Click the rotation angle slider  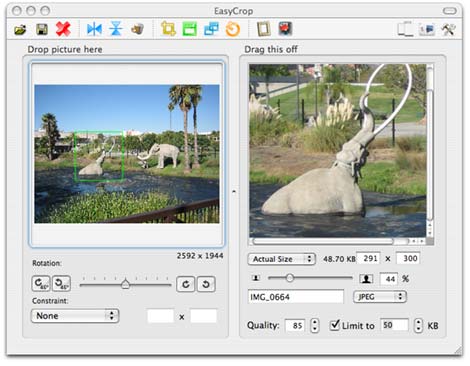125,284
